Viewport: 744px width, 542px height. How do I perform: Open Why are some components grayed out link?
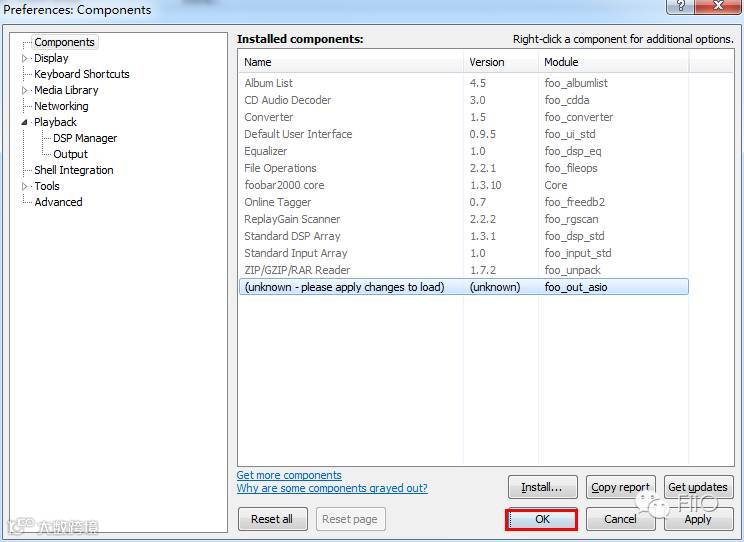(332, 488)
